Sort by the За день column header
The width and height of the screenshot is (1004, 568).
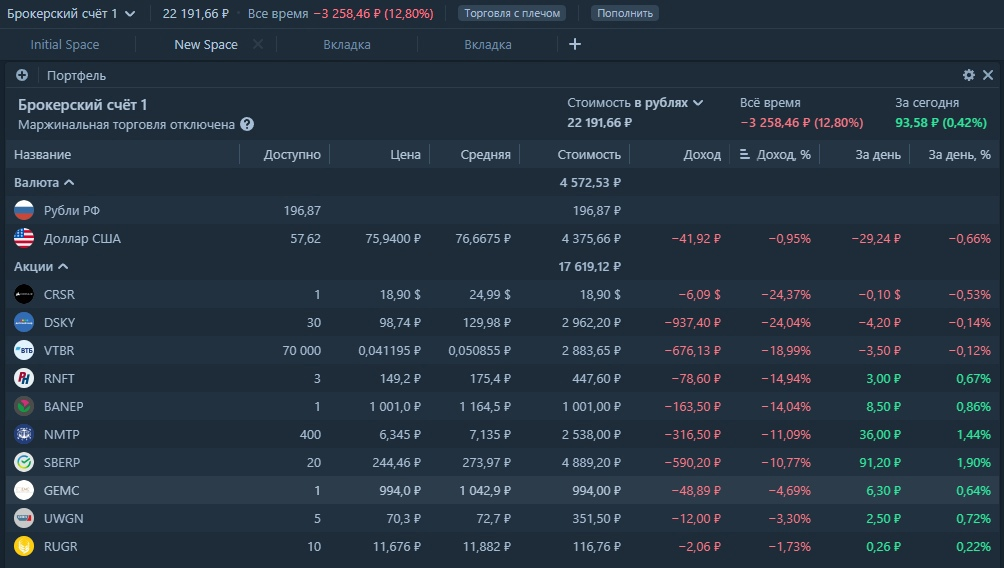(x=878, y=154)
